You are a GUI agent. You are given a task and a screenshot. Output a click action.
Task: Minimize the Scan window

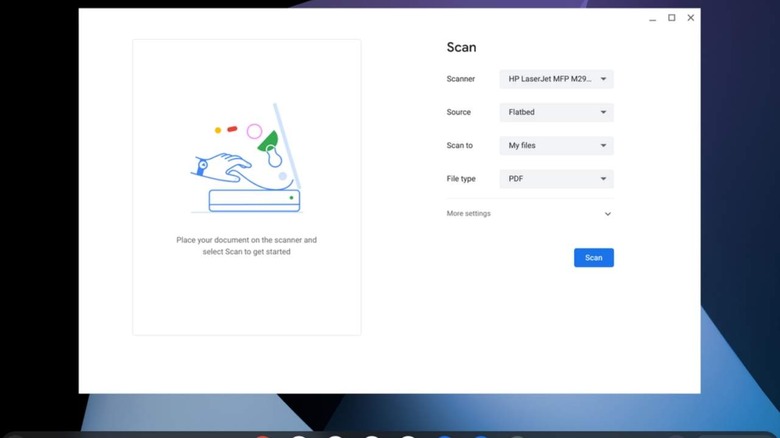tap(653, 18)
